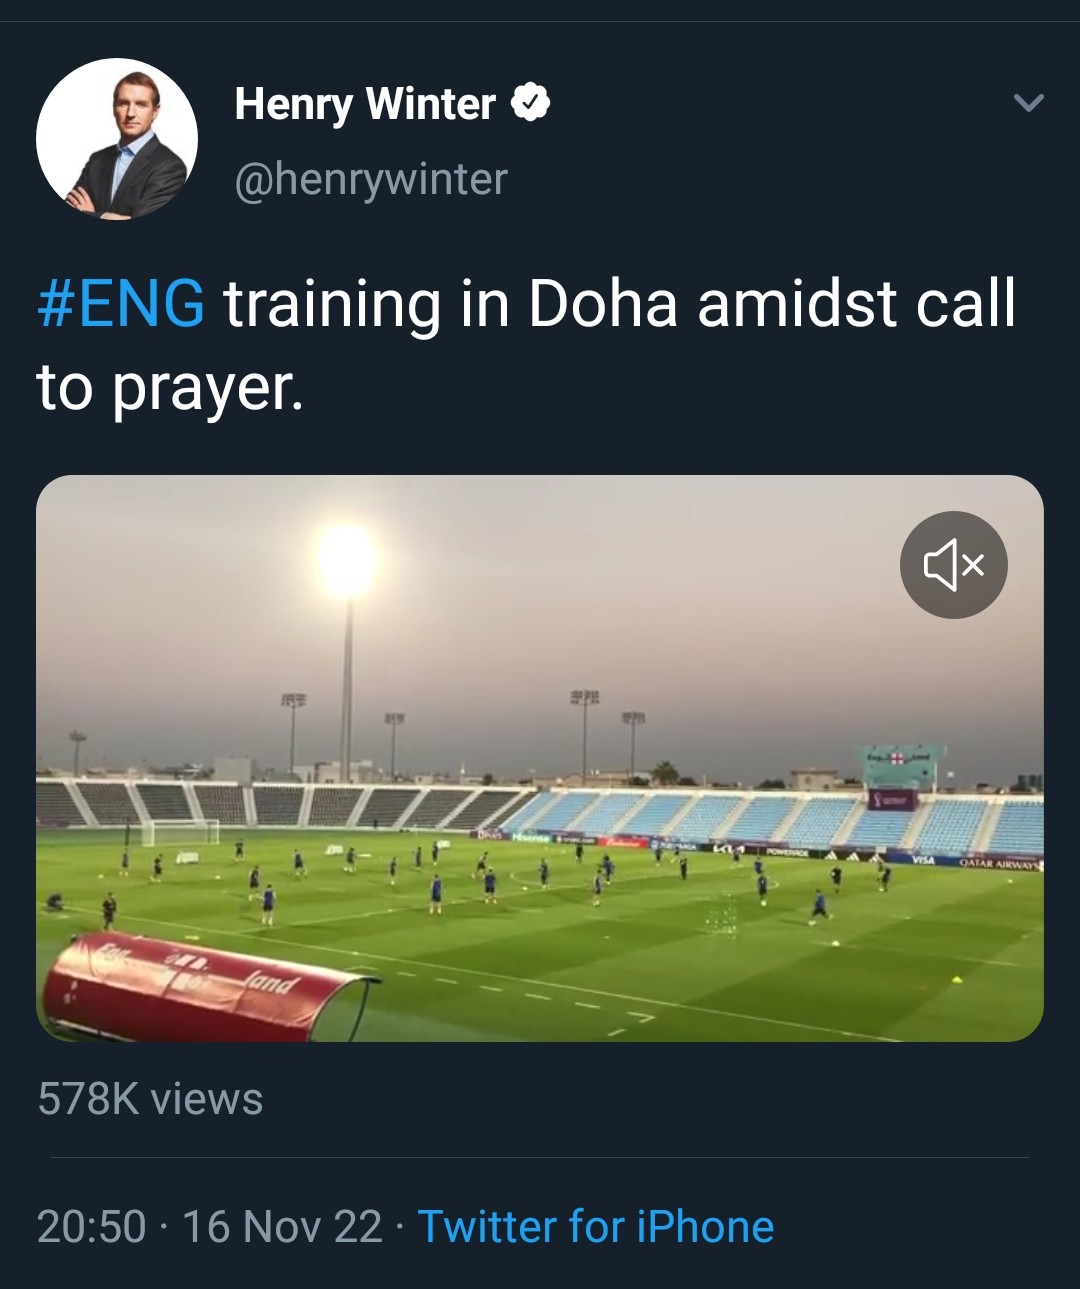Click the VISA advertising board in video
Image resolution: width=1080 pixels, height=1289 pixels.
922,859
